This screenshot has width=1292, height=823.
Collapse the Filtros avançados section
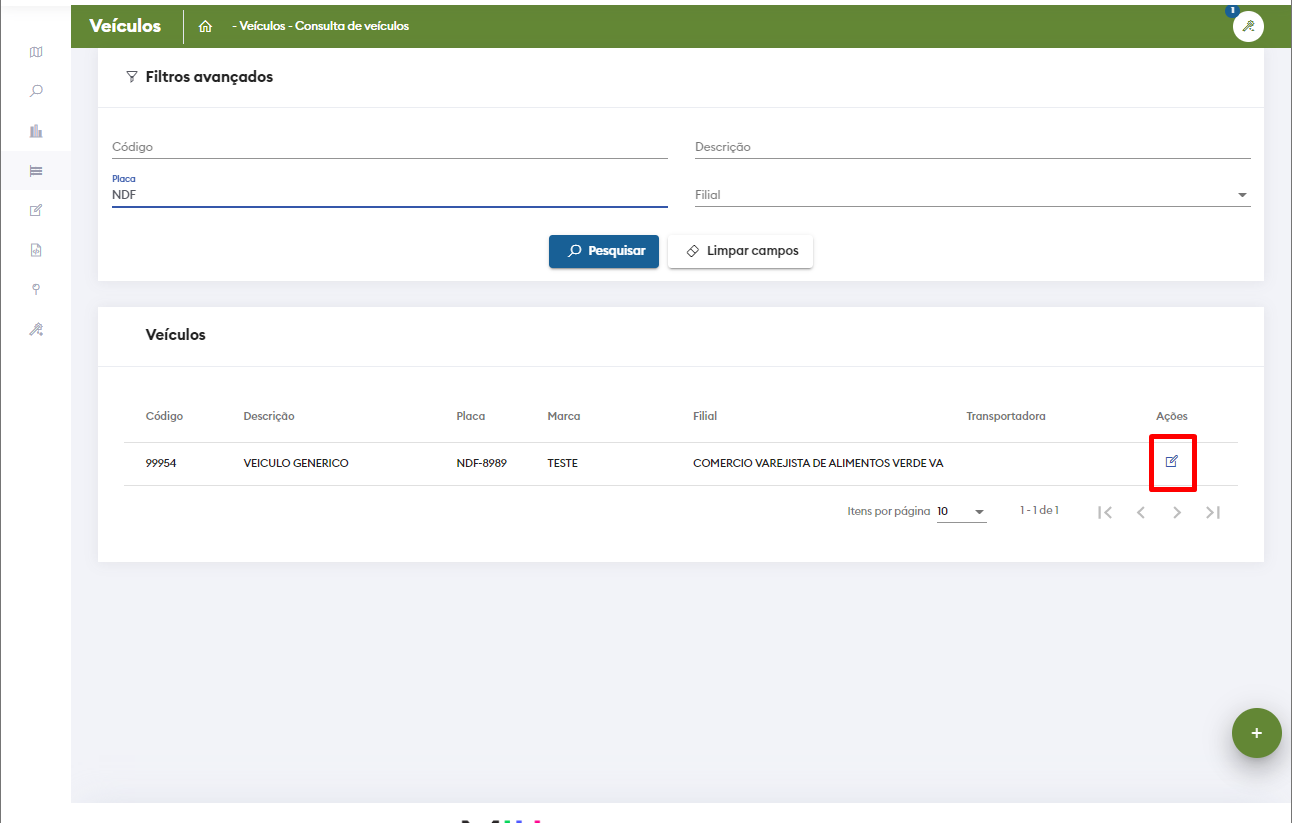coord(200,77)
